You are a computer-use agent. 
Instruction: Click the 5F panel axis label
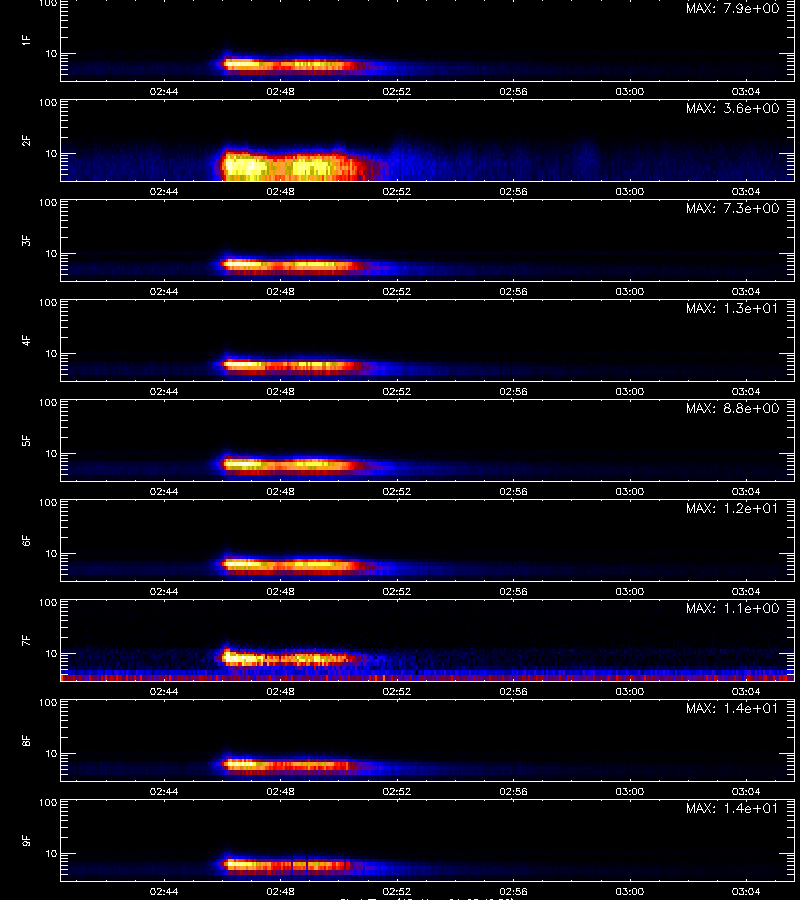[26, 440]
